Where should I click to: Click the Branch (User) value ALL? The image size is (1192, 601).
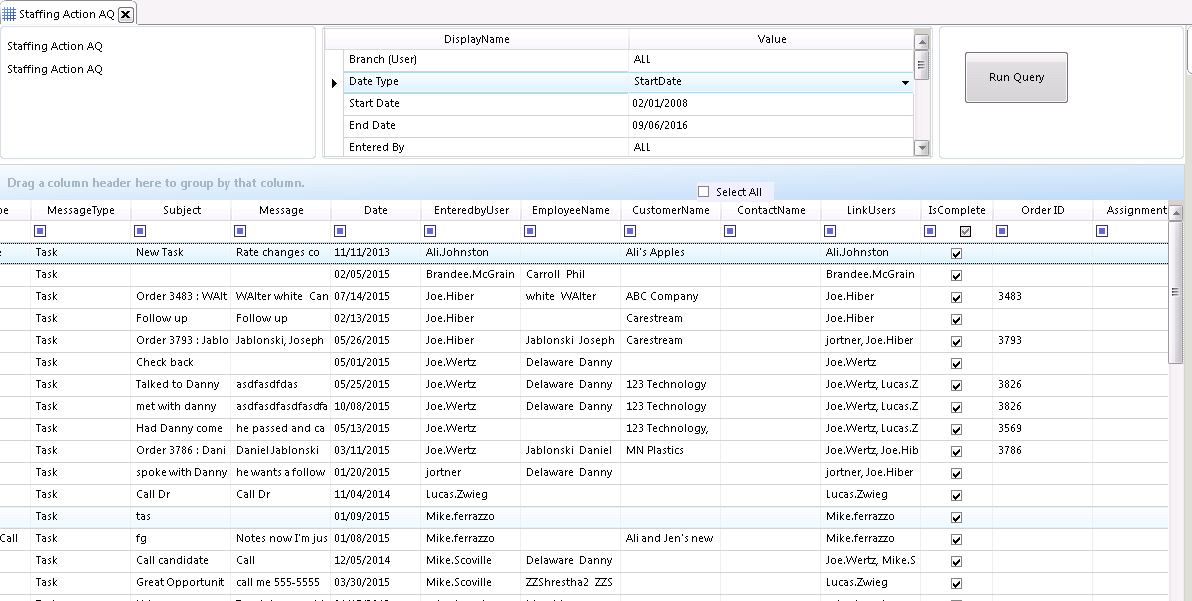pyautogui.click(x=771, y=60)
